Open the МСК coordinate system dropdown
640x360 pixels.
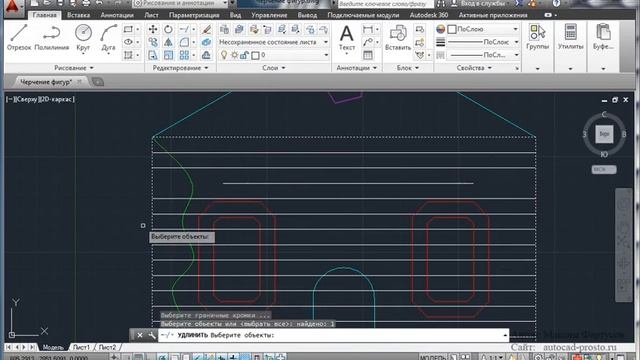tap(604, 169)
